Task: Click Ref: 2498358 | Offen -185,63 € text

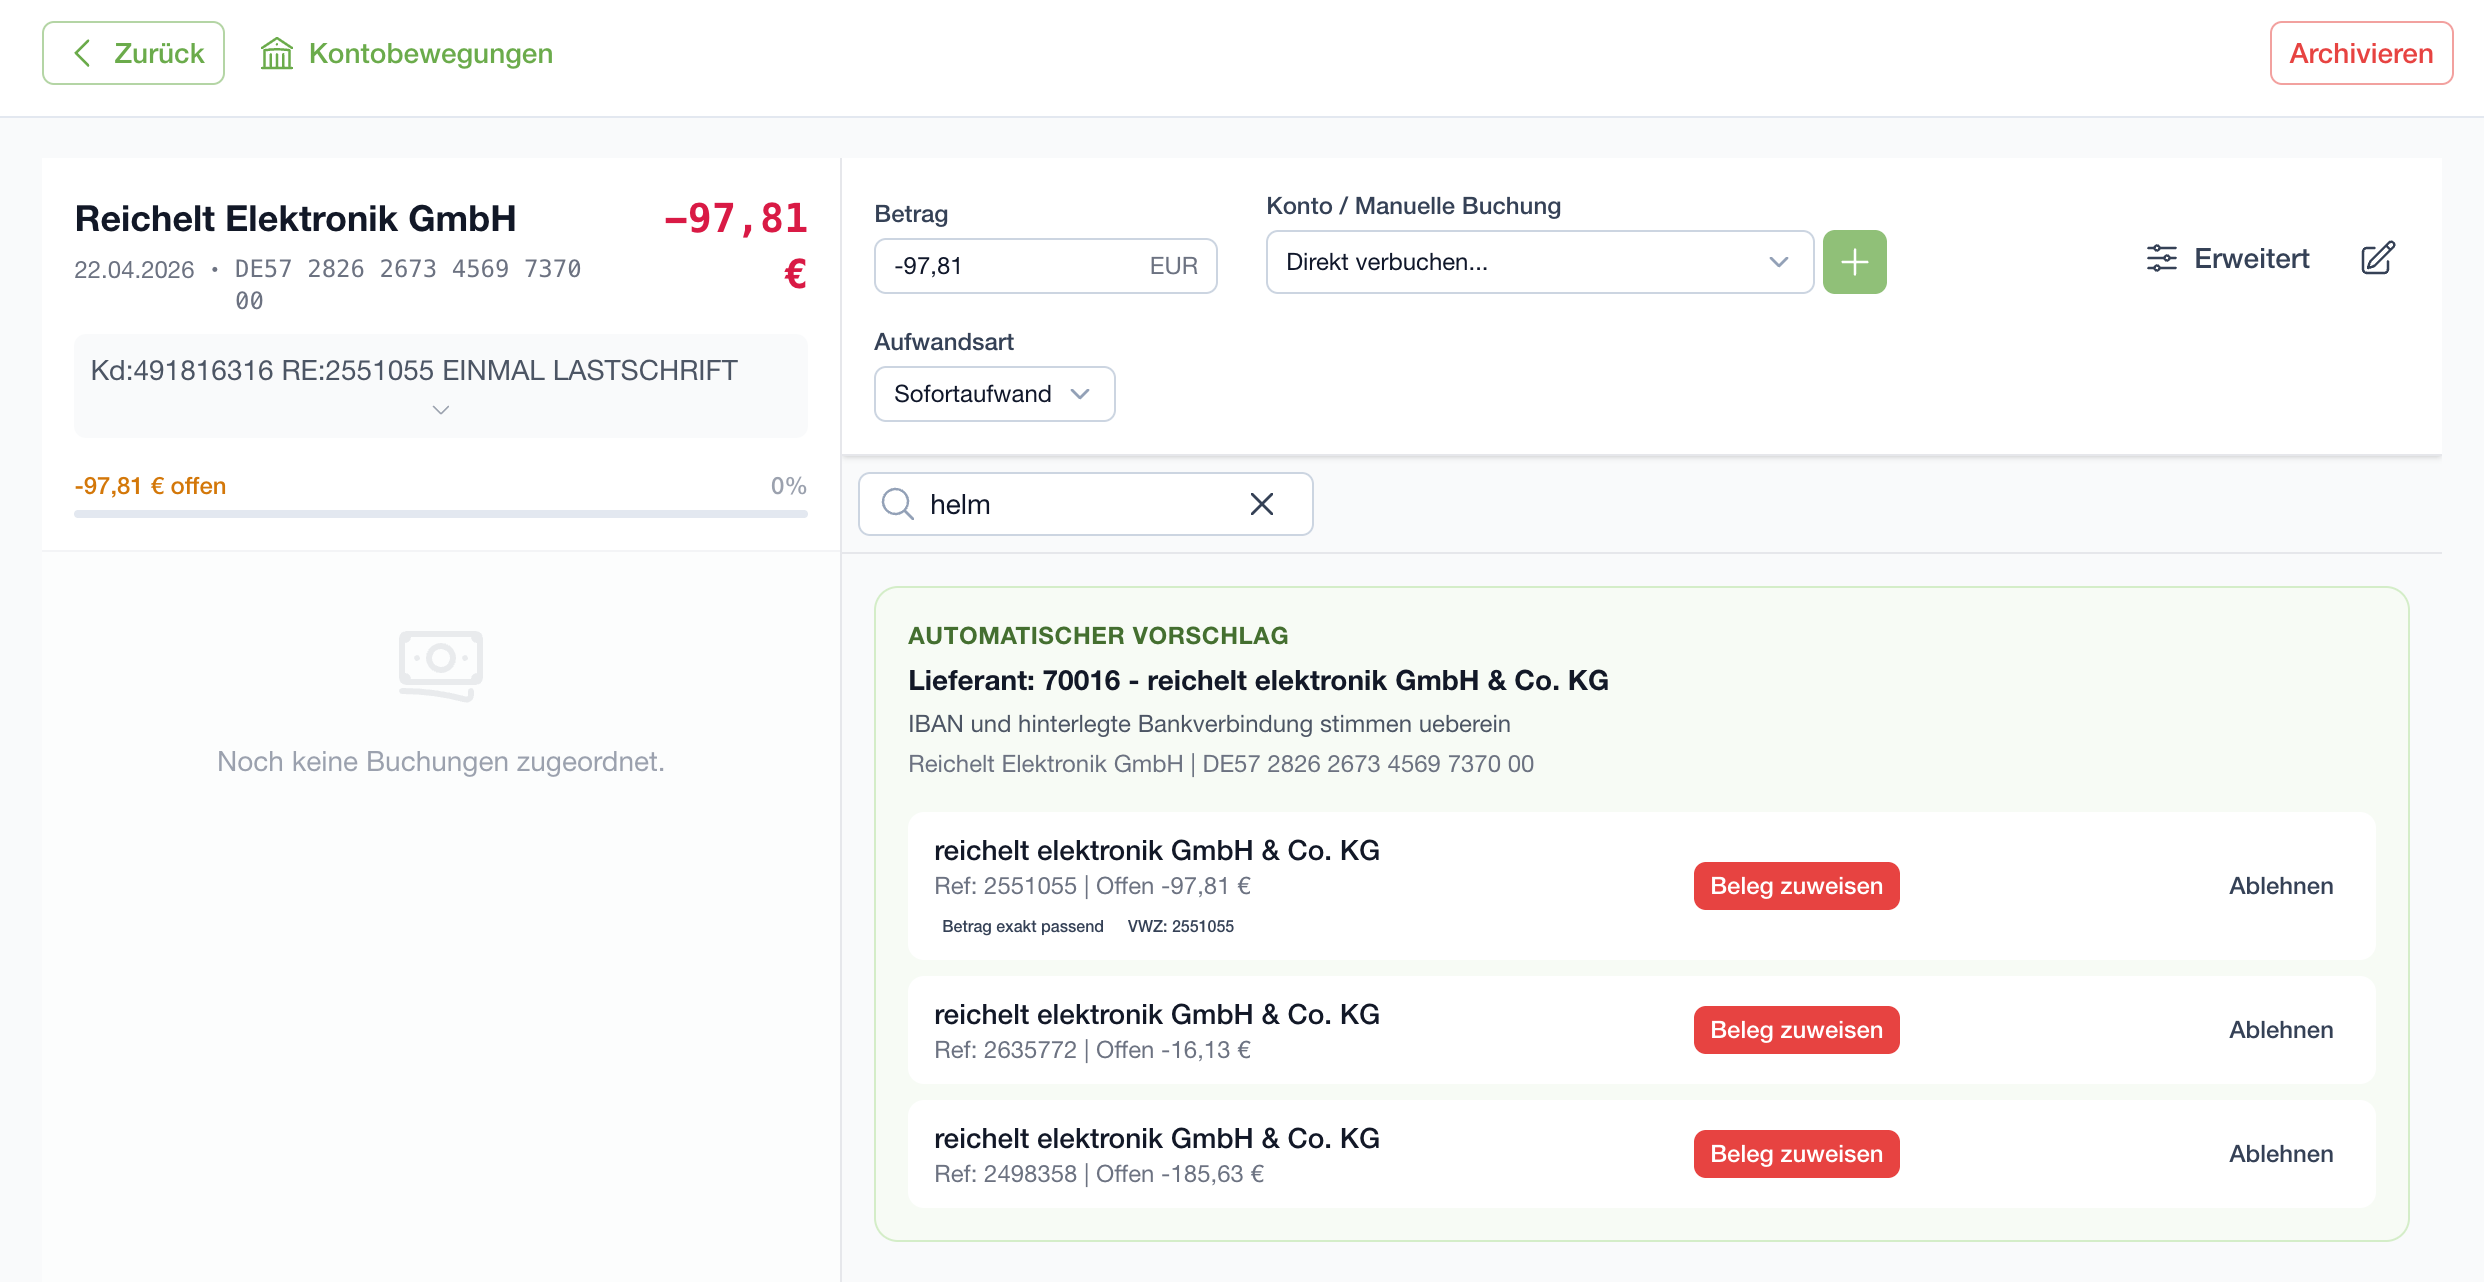Action: 1099,1174
